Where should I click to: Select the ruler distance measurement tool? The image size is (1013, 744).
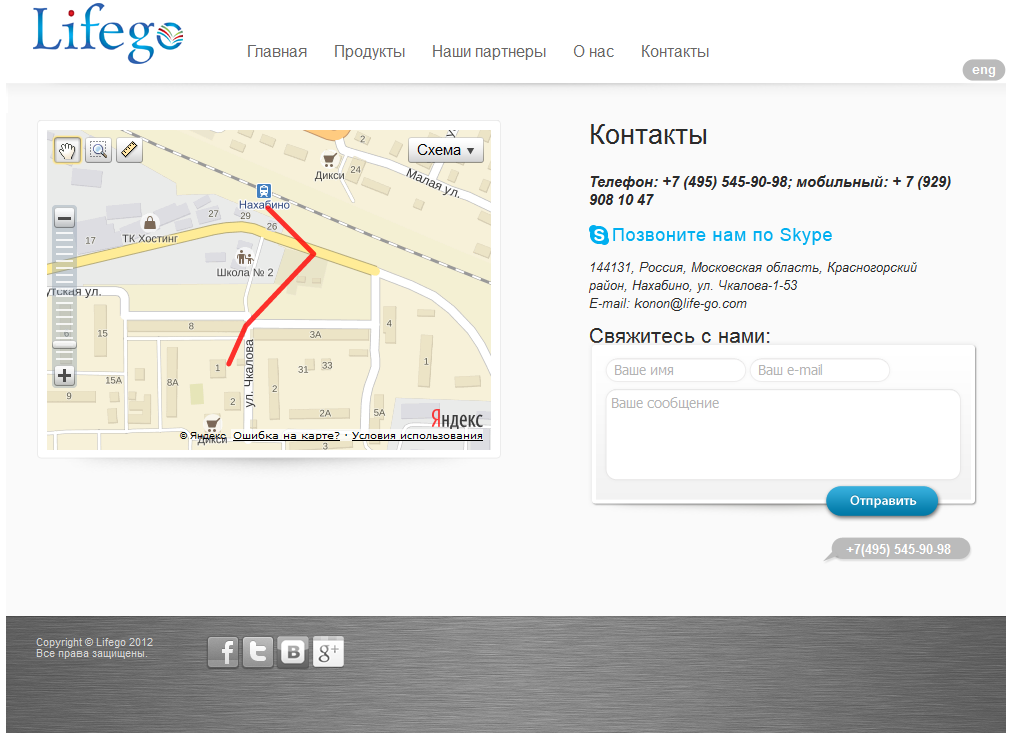click(x=129, y=150)
